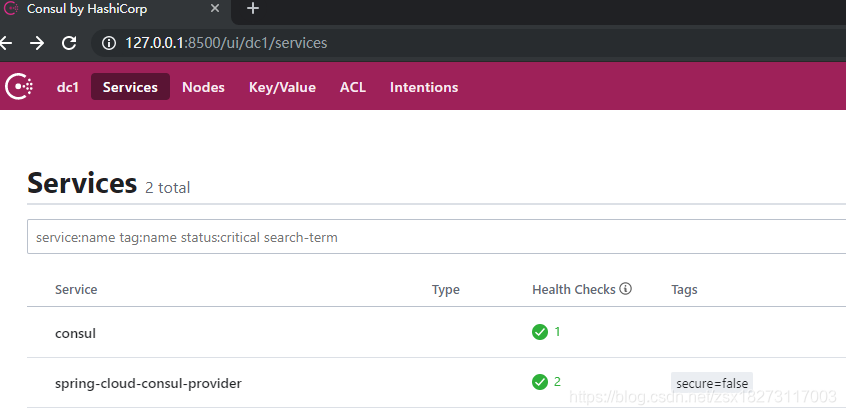Click the health check count 1 for consul
The width and height of the screenshot is (846, 415).
pos(557,331)
